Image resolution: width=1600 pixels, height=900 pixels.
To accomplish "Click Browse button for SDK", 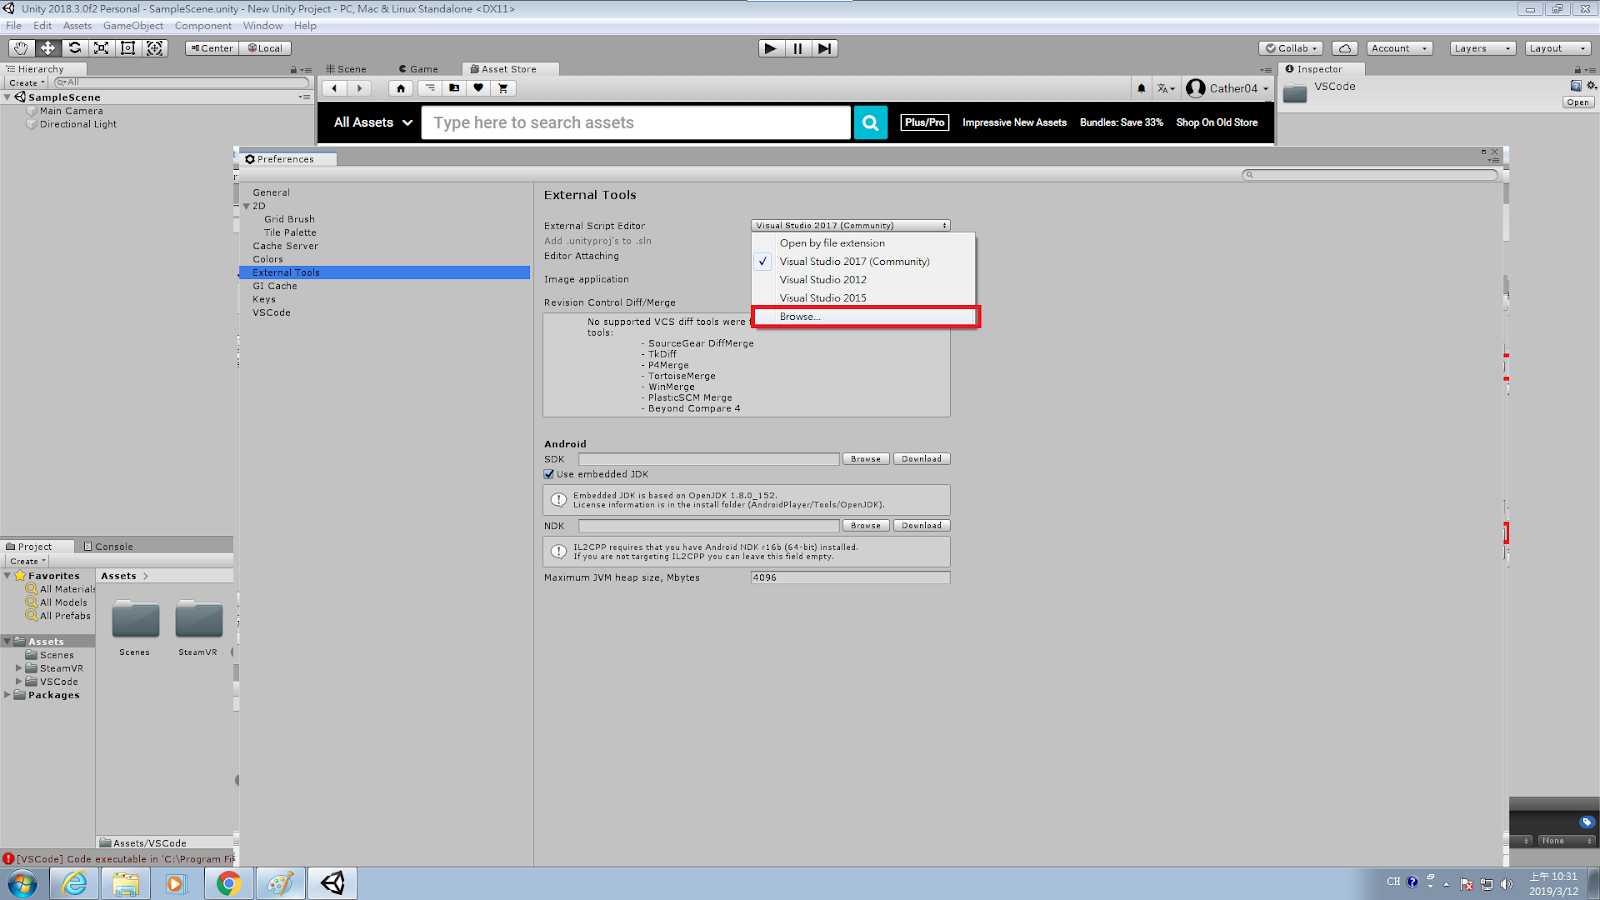I will (866, 459).
